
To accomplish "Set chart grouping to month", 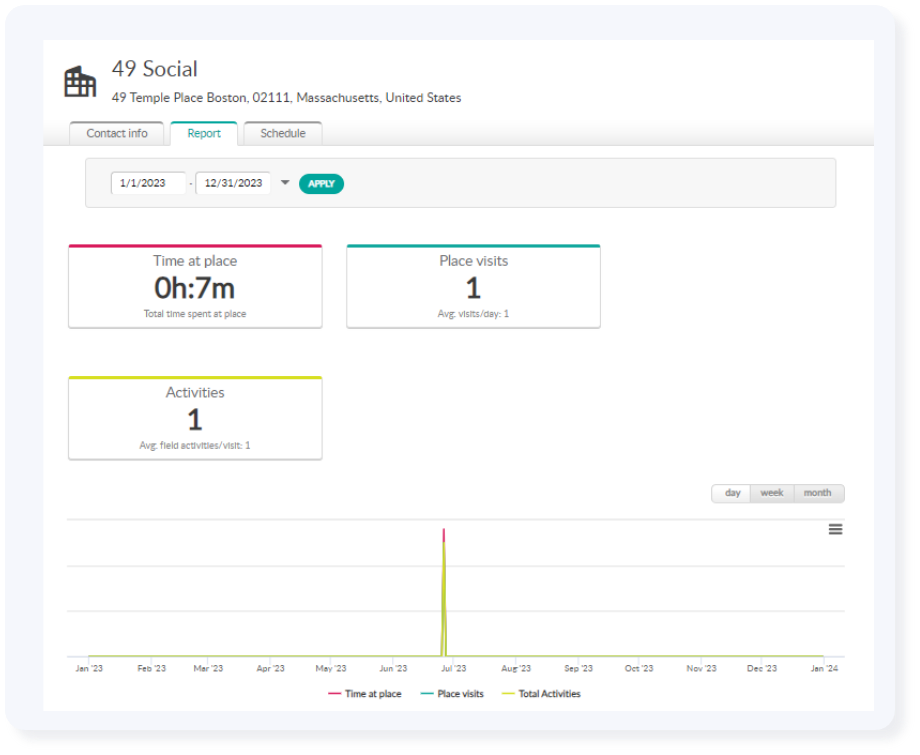I will 818,493.
